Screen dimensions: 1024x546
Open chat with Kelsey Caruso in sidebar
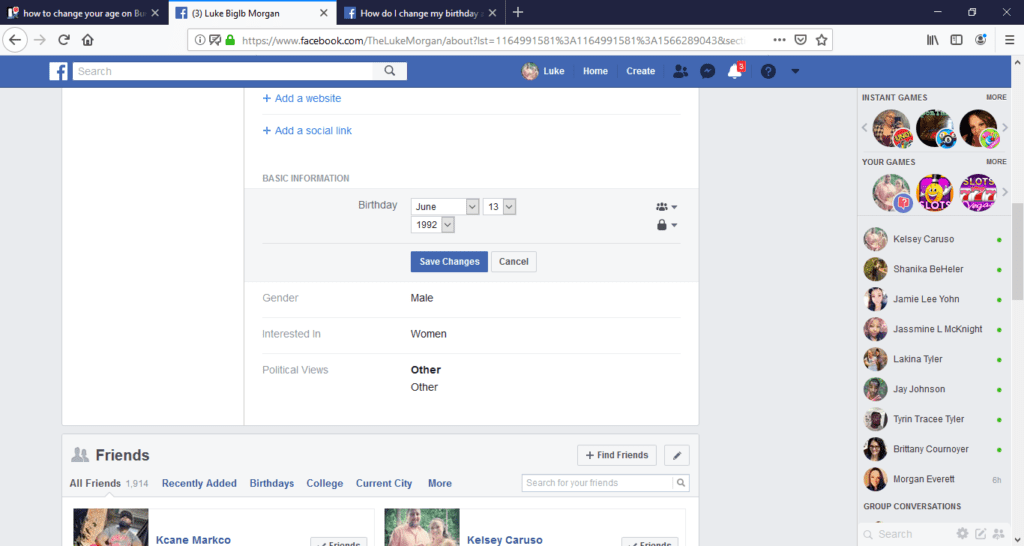935,239
